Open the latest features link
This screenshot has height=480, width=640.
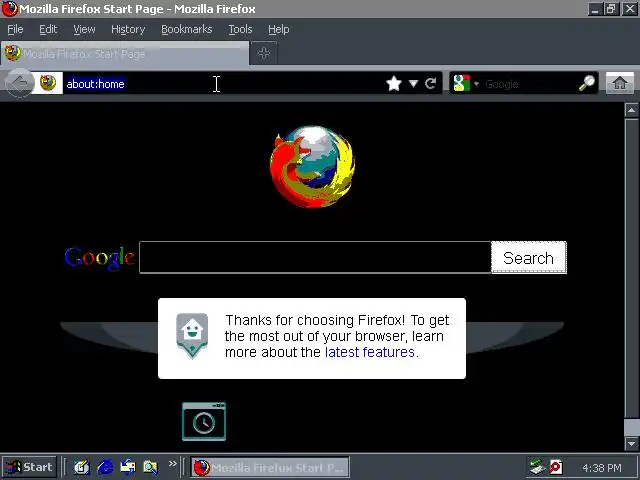pyautogui.click(x=369, y=352)
